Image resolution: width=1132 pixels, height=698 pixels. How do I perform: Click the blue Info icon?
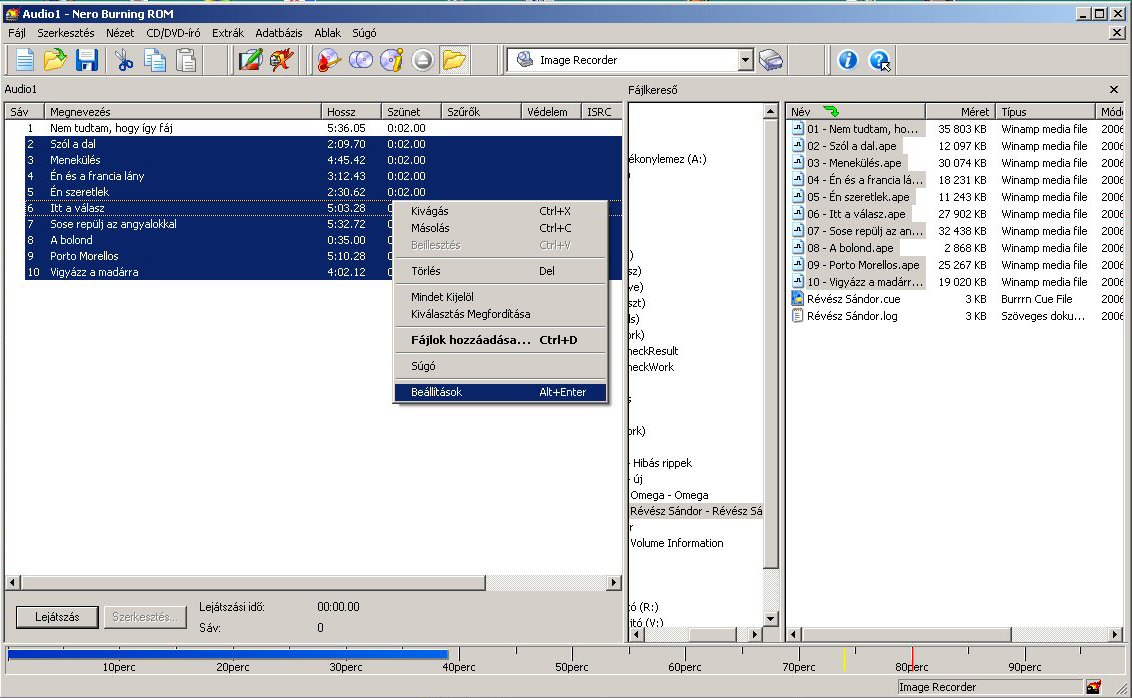click(x=847, y=60)
